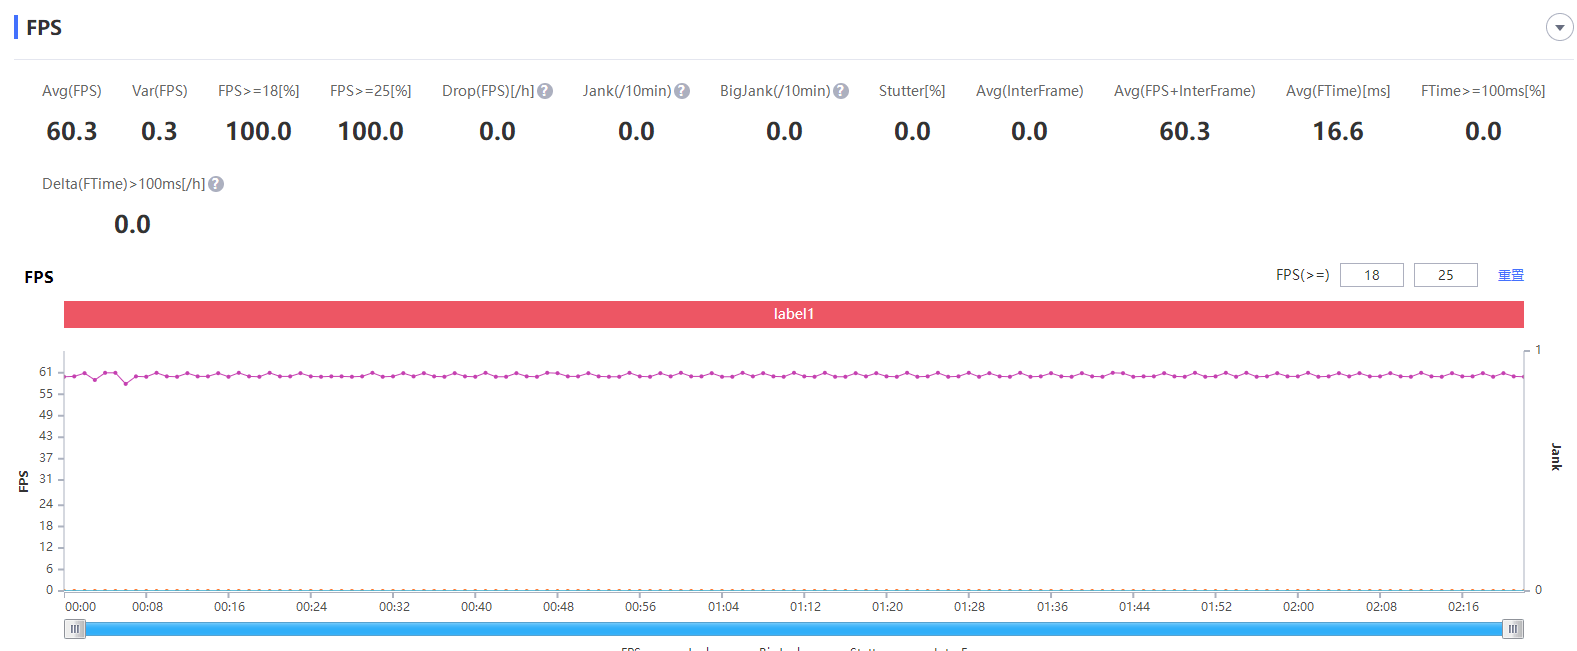The image size is (1577, 651).
Task: Collapse the FPS panel with the arrow button
Action: [x=1559, y=27]
